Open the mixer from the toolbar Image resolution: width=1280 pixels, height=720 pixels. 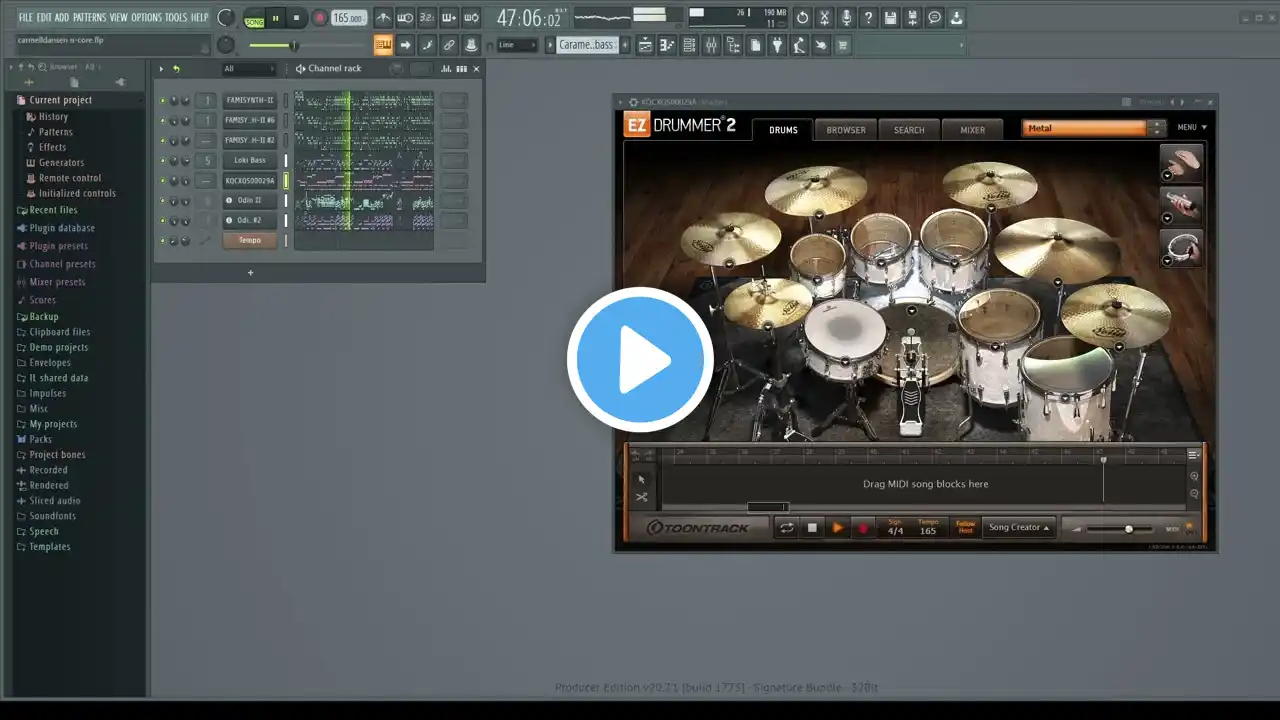711,45
